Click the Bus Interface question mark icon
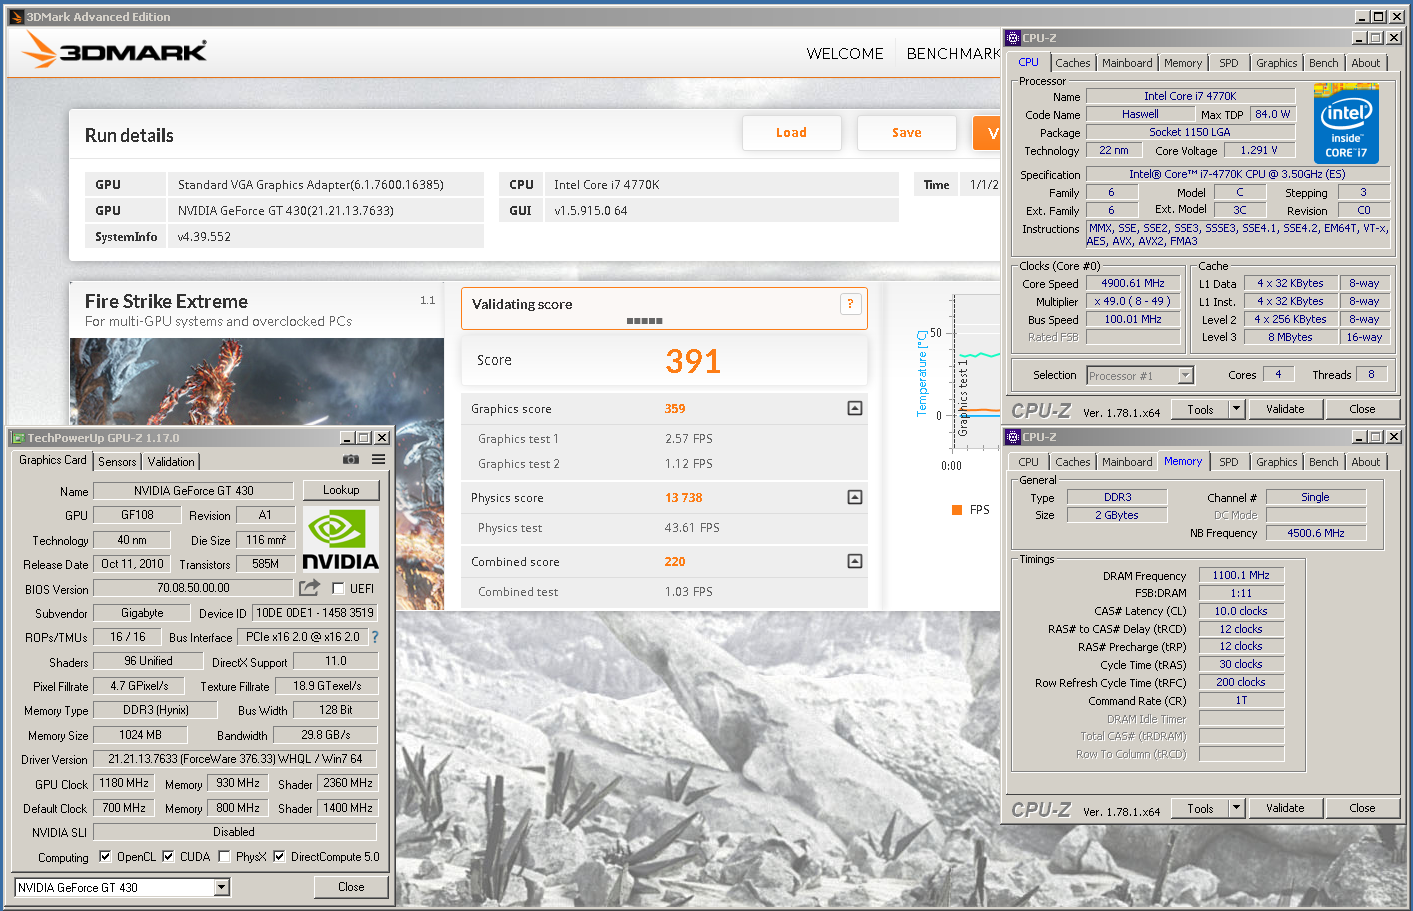This screenshot has width=1413, height=911. click(375, 637)
